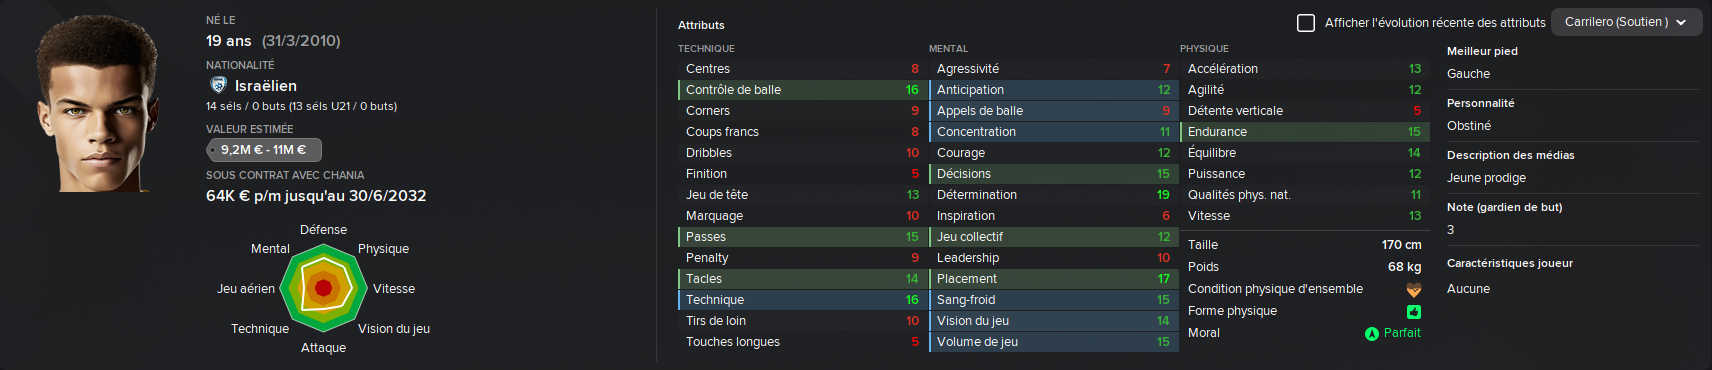Click the green match fitness icon
Viewport: 1712px width, 370px height.
tap(1414, 312)
